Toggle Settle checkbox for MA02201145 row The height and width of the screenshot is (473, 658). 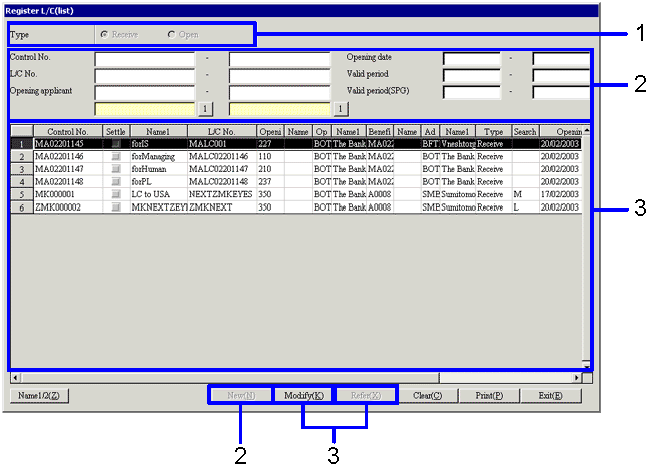point(115,144)
